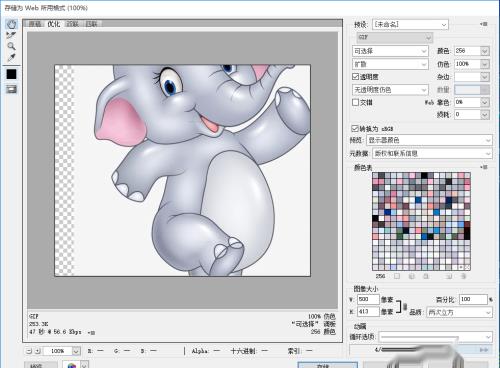Viewport: 500px width, 368px height.
Task: Click the 253.3K file size text
Action: click(x=39, y=324)
